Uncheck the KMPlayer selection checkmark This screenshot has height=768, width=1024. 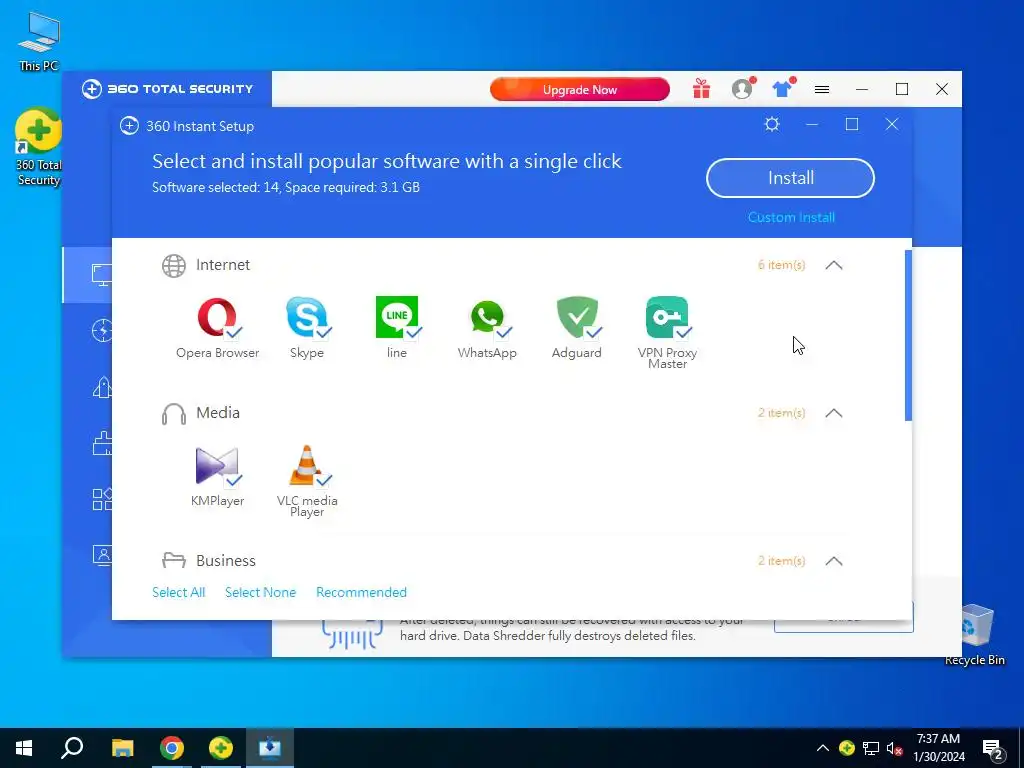234,480
